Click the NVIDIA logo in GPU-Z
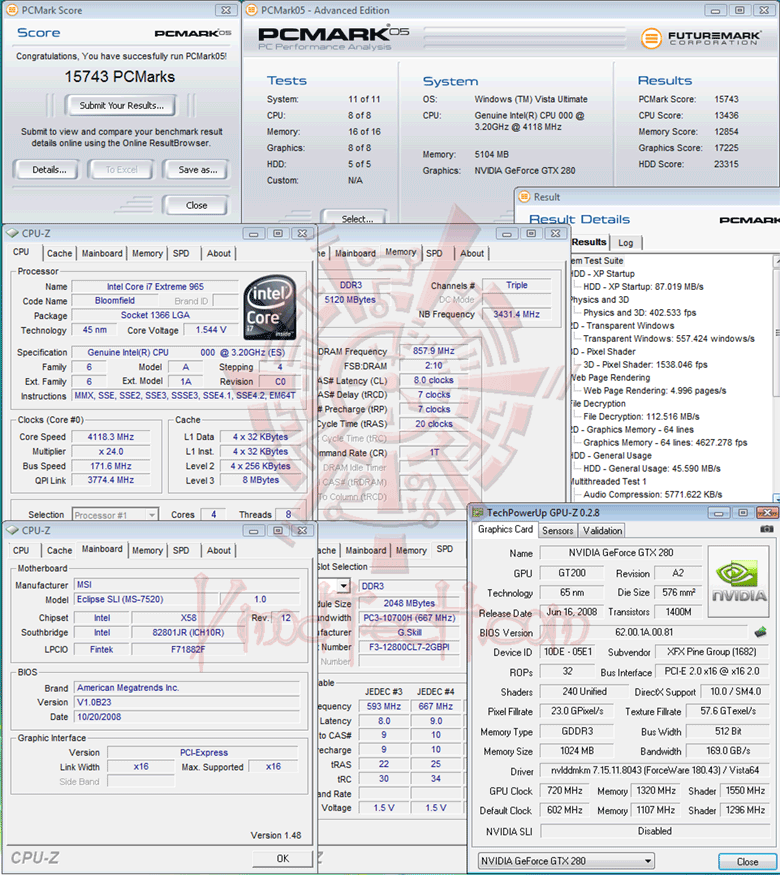The height and width of the screenshot is (875, 780). click(739, 581)
